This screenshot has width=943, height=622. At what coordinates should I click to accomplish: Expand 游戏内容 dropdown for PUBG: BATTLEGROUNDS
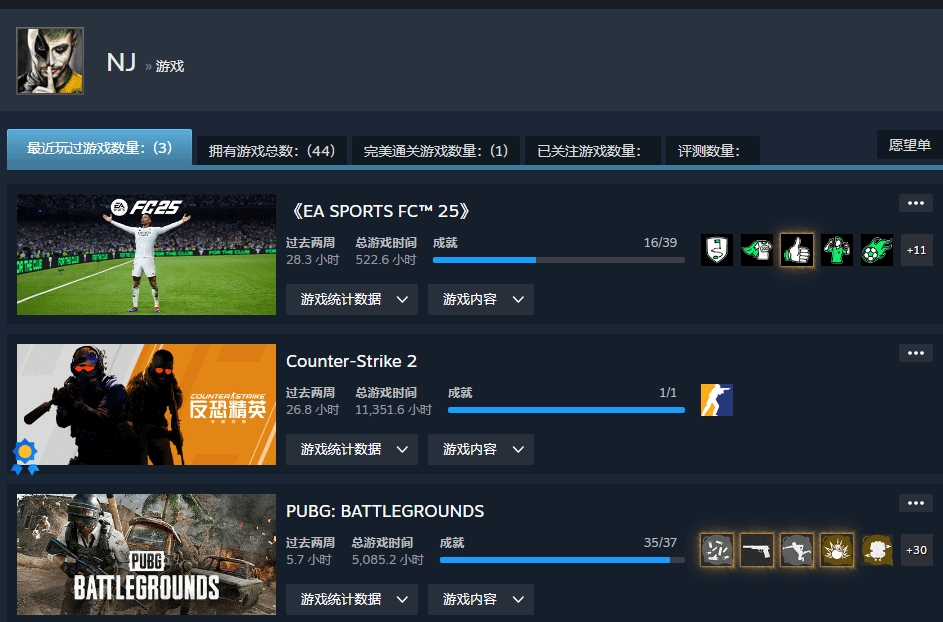pyautogui.click(x=481, y=599)
